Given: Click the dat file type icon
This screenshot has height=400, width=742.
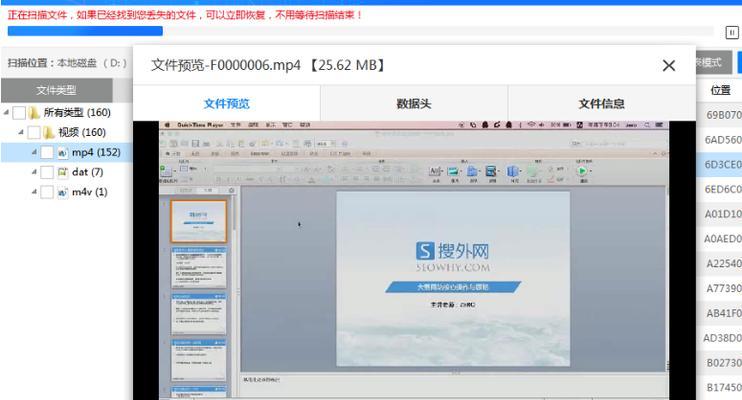Looking at the screenshot, I should click(62, 172).
